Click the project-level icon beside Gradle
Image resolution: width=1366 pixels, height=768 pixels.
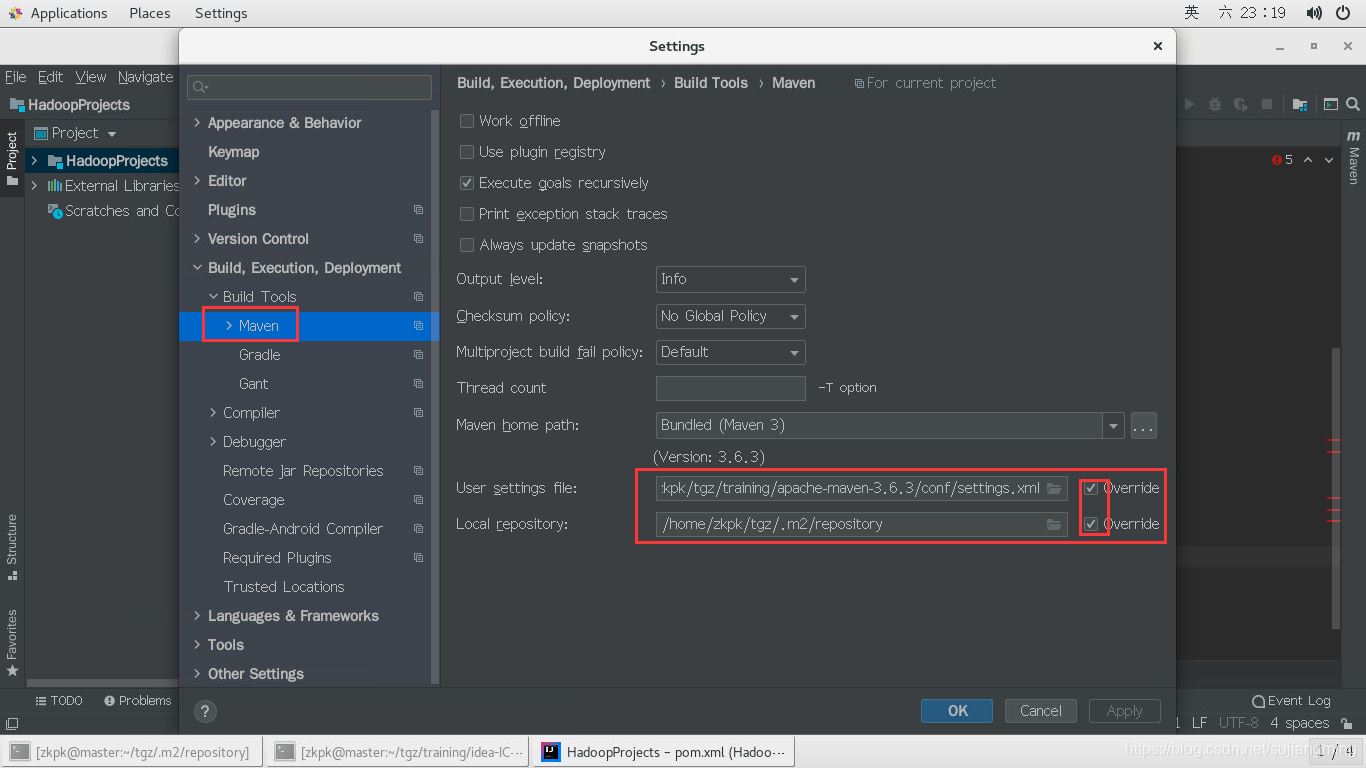pyautogui.click(x=418, y=355)
